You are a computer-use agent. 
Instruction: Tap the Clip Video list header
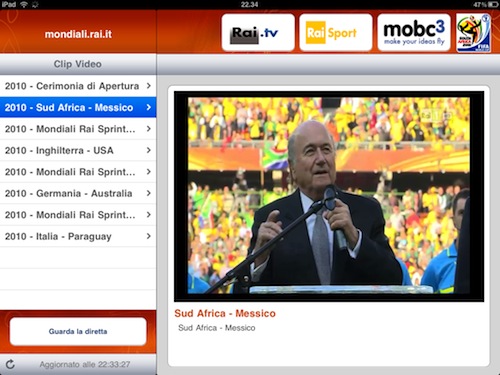click(78, 64)
